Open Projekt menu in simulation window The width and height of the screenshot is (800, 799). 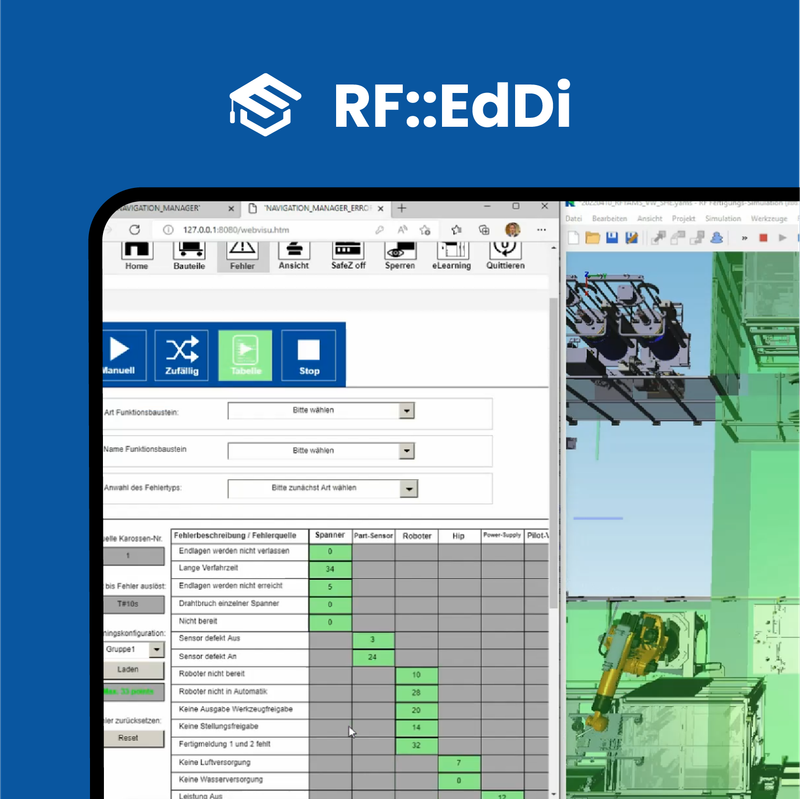tap(684, 218)
